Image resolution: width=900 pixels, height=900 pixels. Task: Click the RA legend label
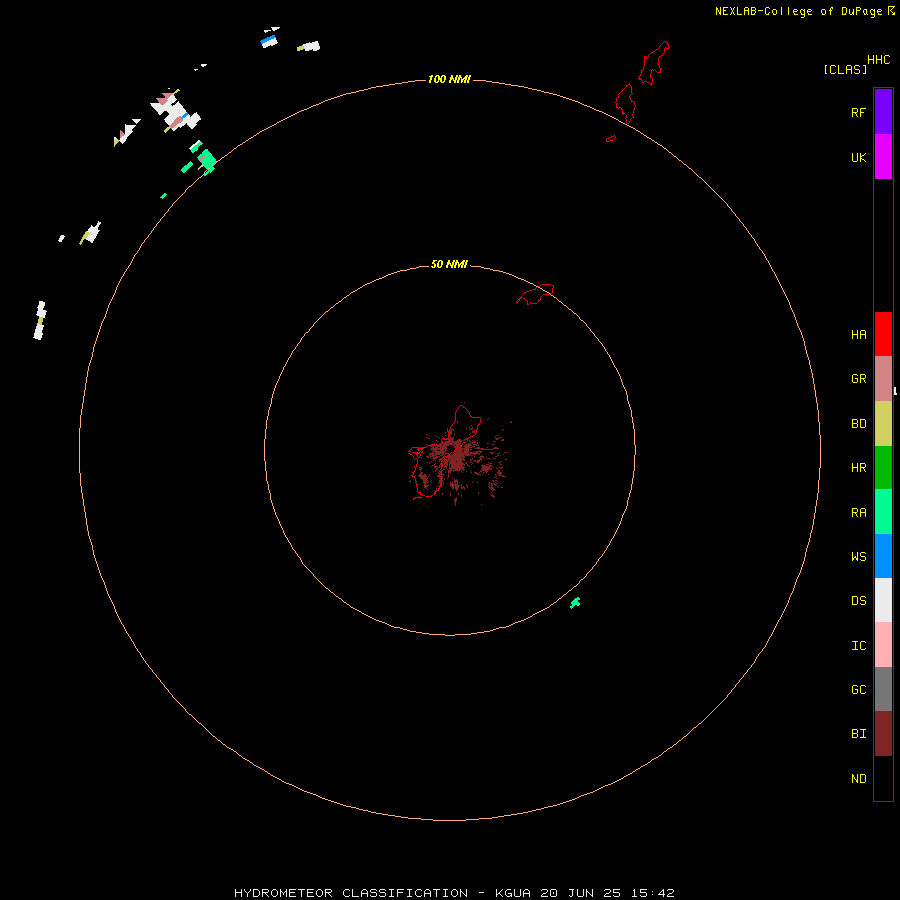click(859, 513)
